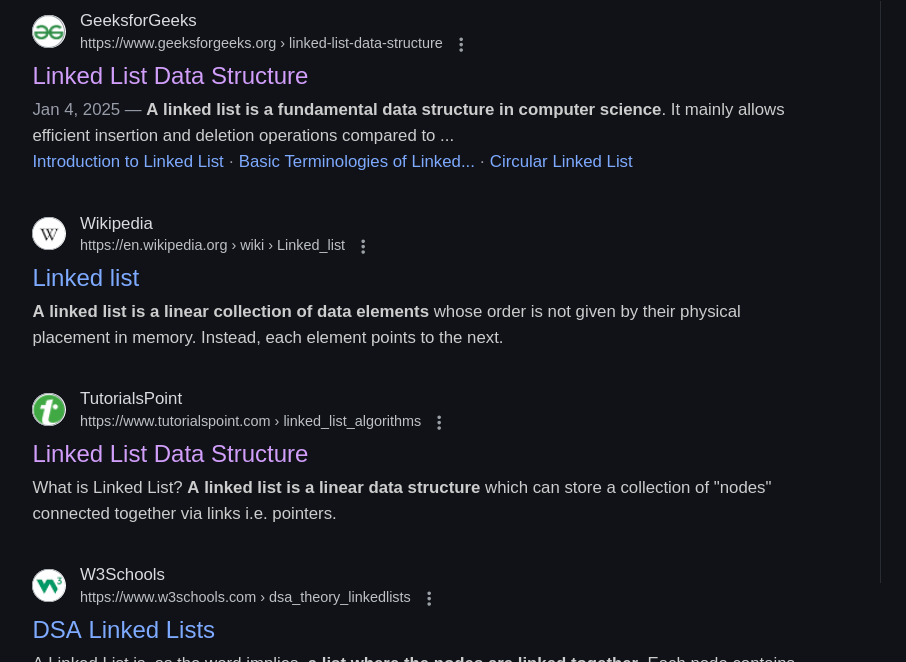Click the W3Schools site name text
906x662 pixels.
(x=122, y=575)
